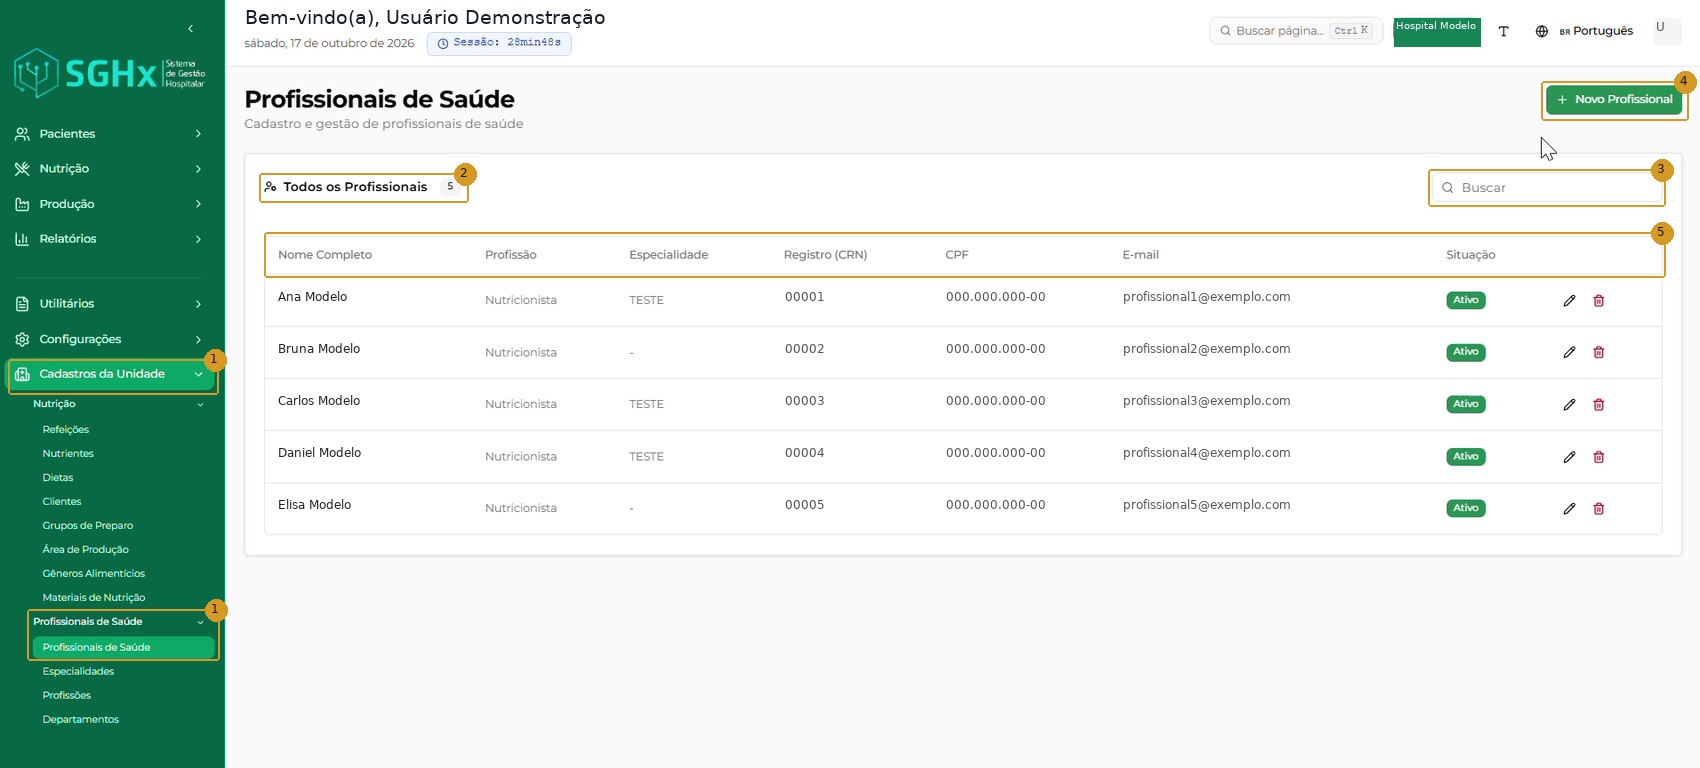Select Todos os Profissionais tab
Viewport: 1700px width, 768px height.
click(x=363, y=187)
